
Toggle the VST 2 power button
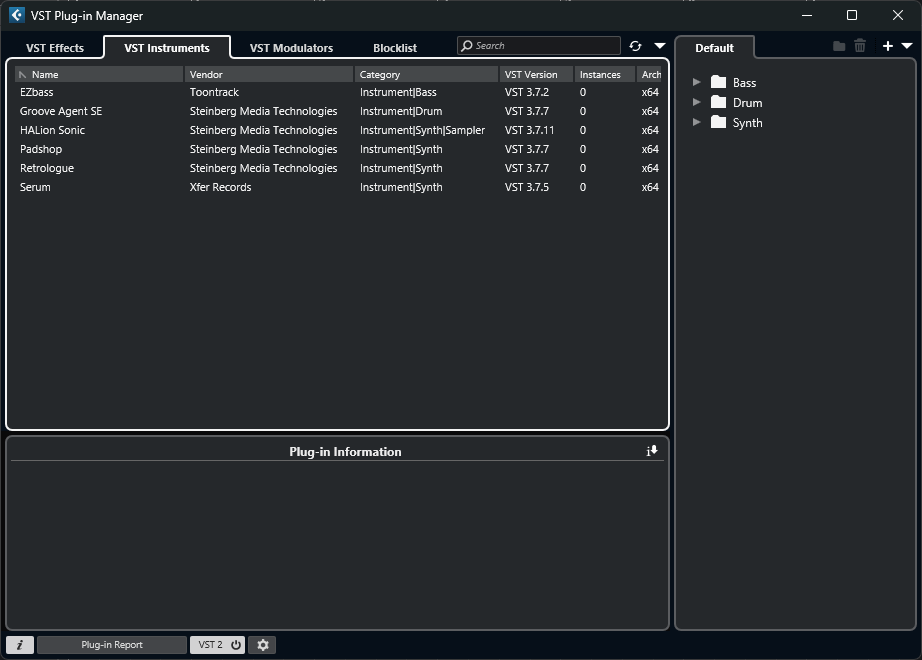218,645
